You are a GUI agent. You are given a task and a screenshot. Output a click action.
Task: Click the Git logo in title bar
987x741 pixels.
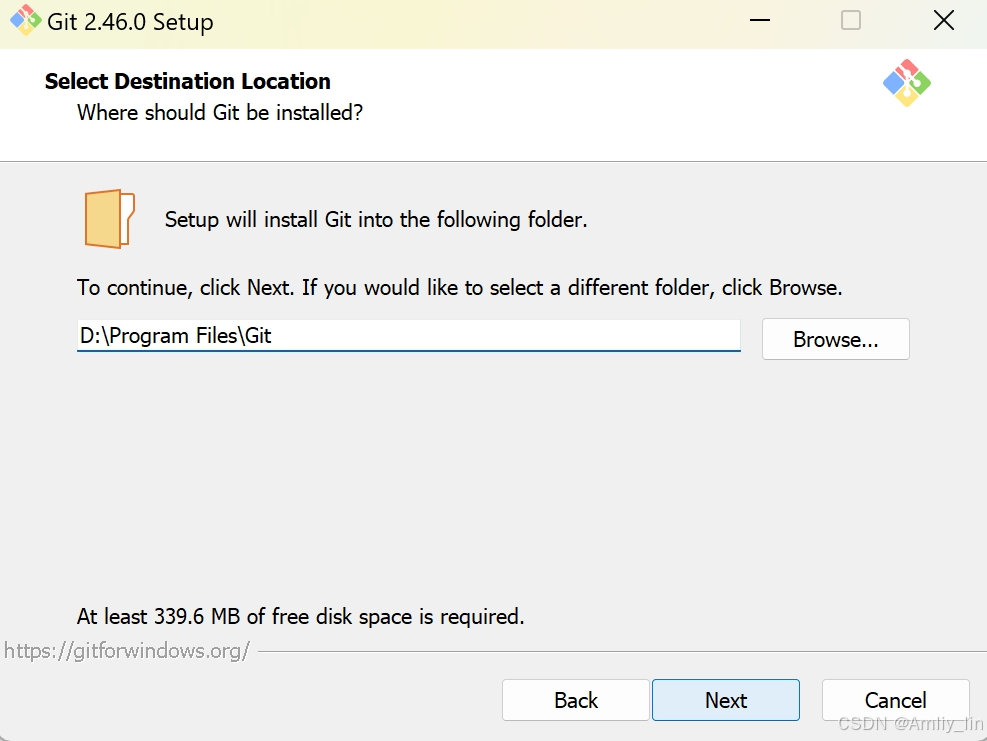pyautogui.click(x=25, y=20)
